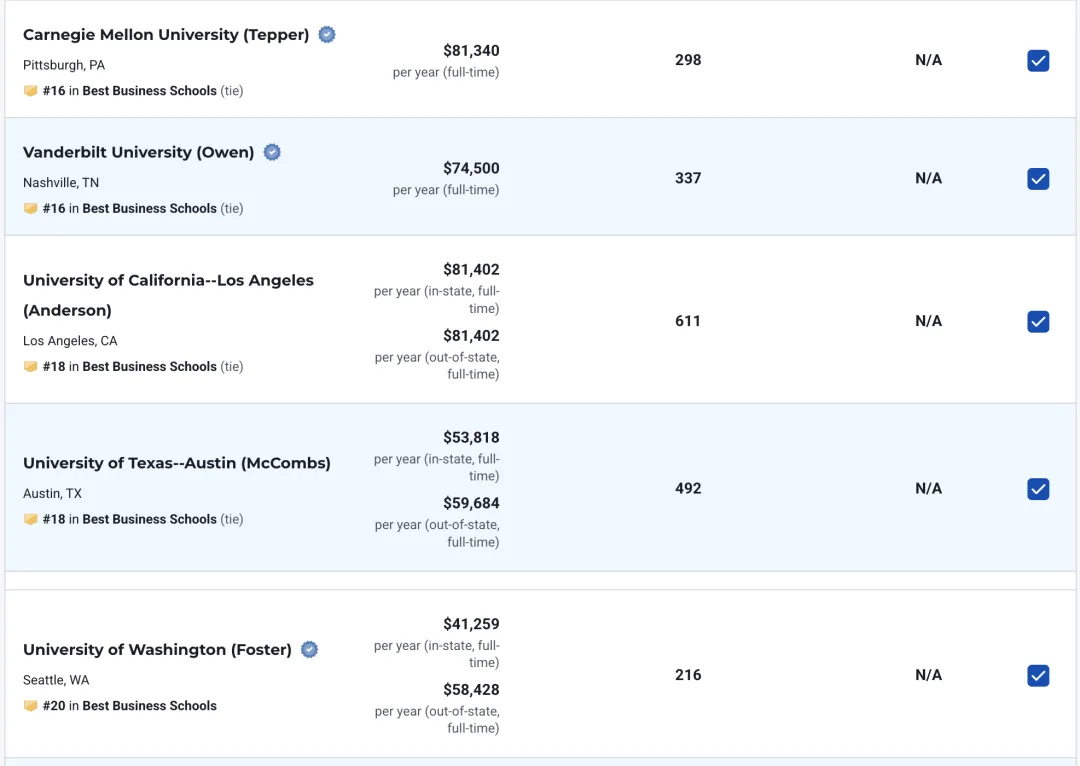Uncheck the Vanderbilt (Owen) checkbox
The width and height of the screenshot is (1080, 766).
tap(1038, 179)
